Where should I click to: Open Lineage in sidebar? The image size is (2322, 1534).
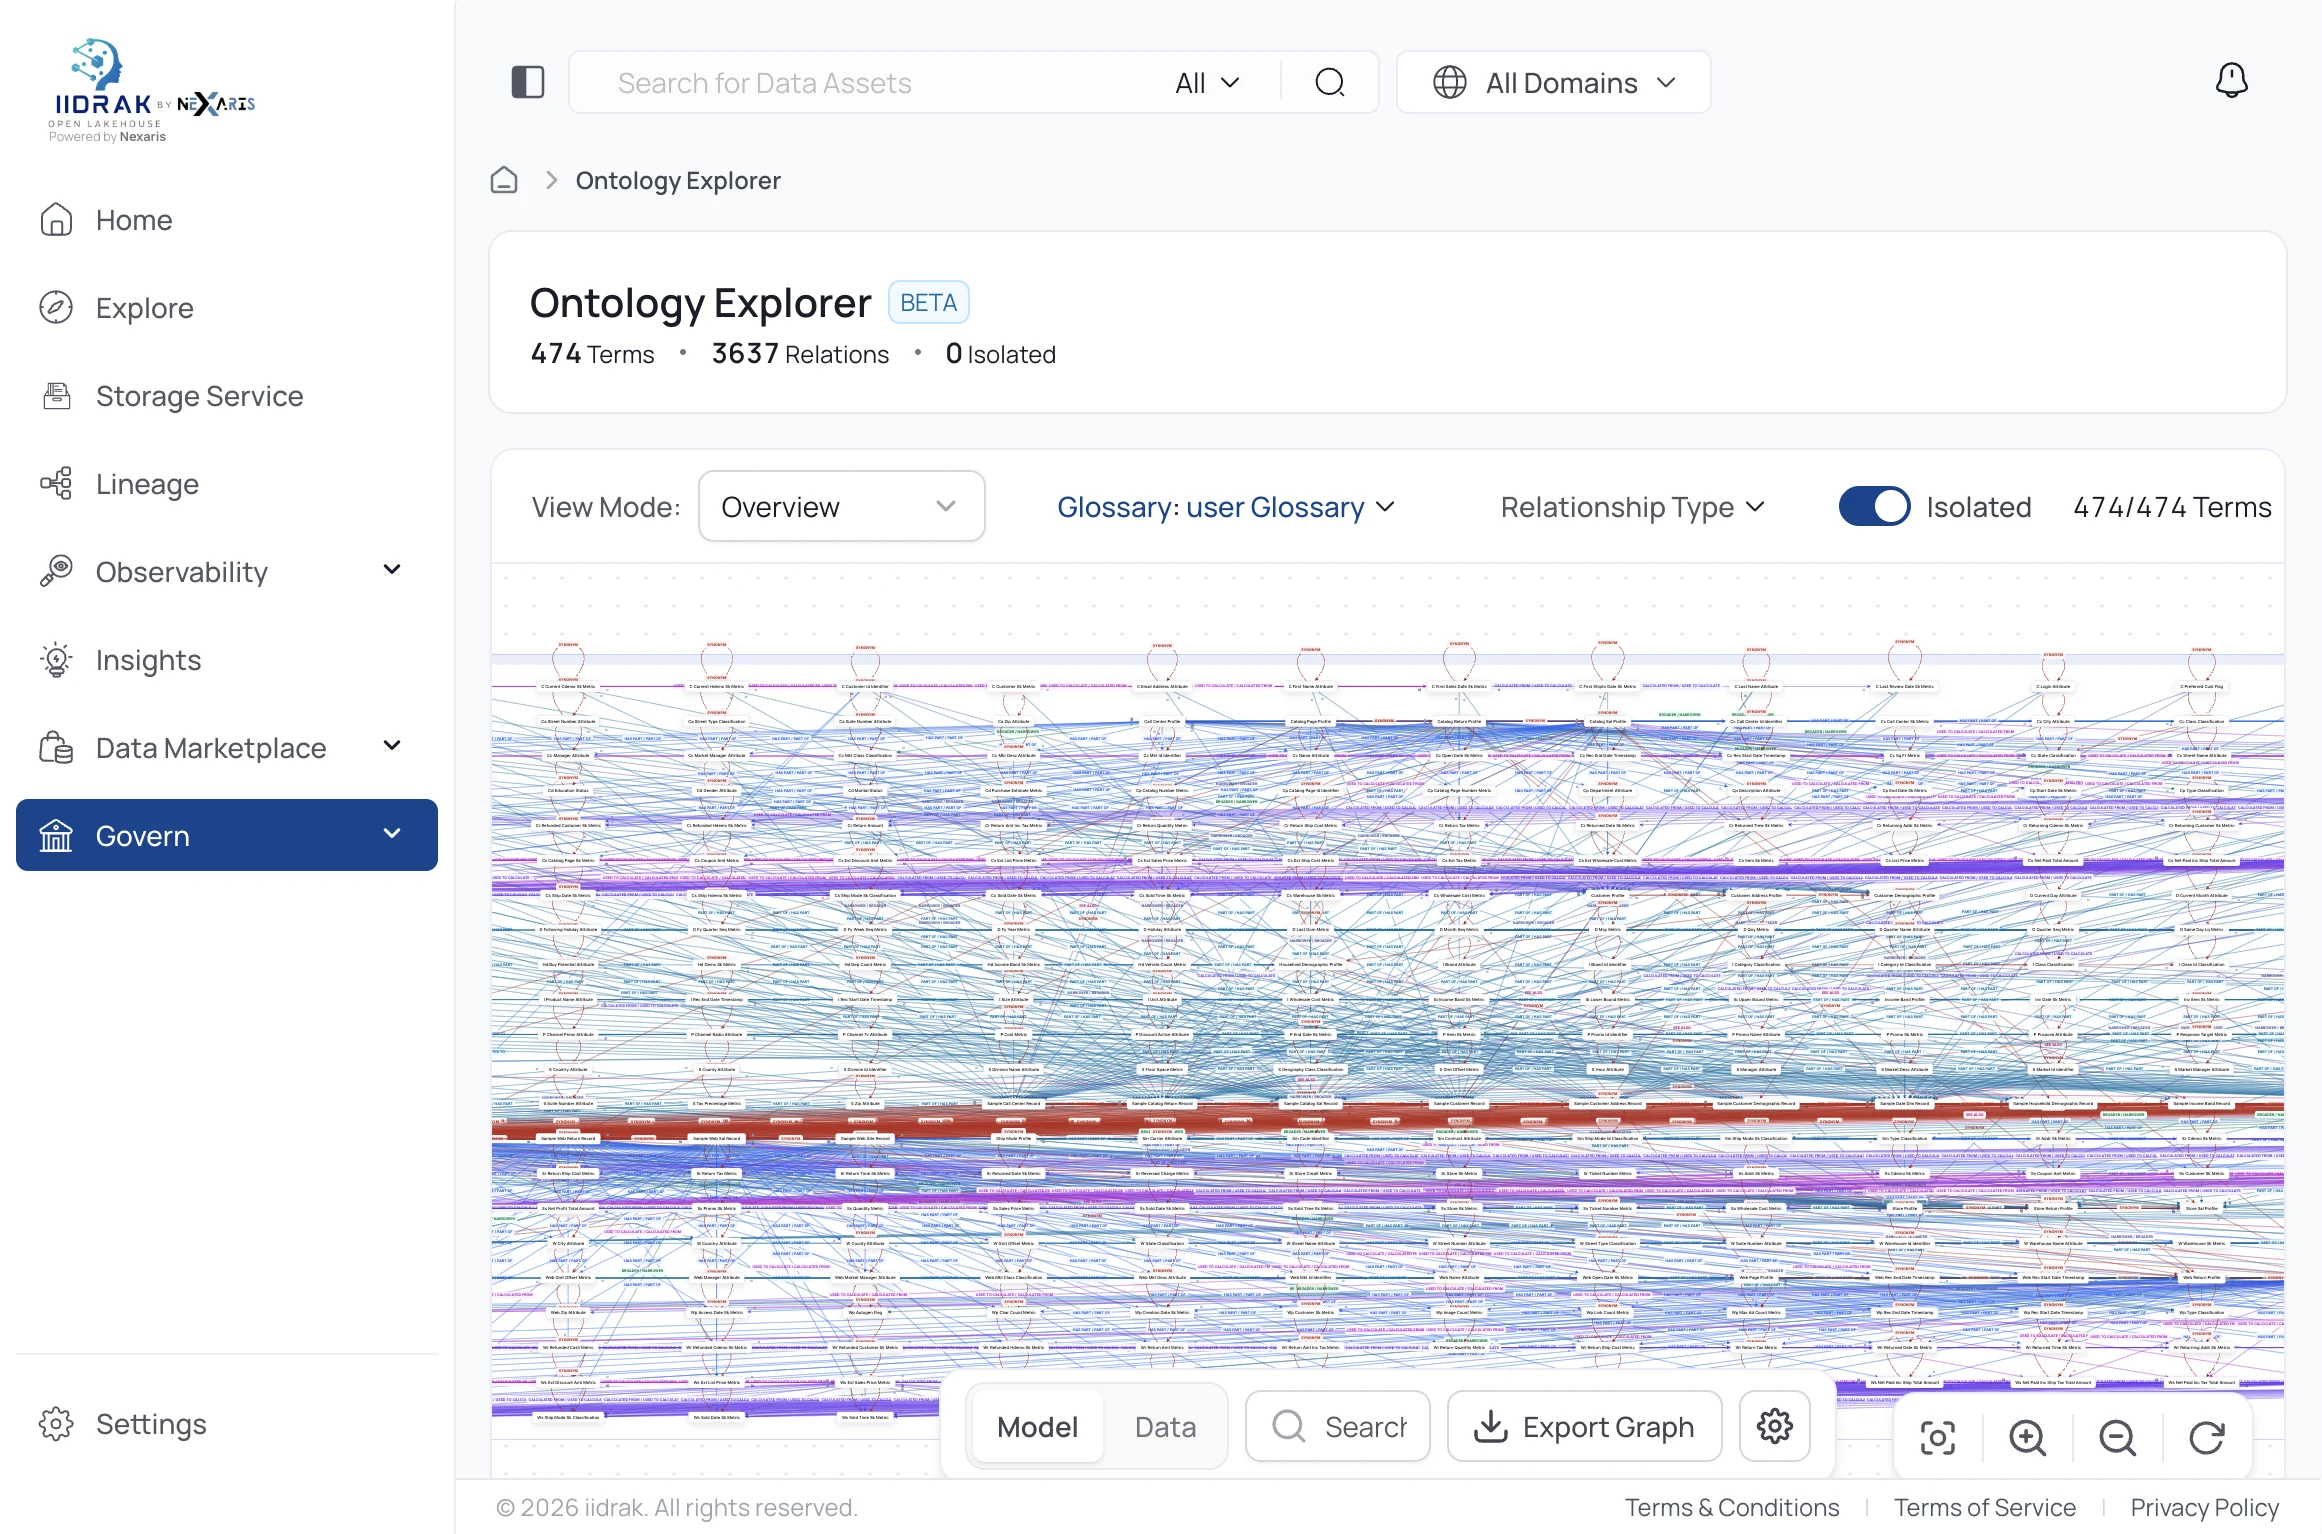click(227, 484)
